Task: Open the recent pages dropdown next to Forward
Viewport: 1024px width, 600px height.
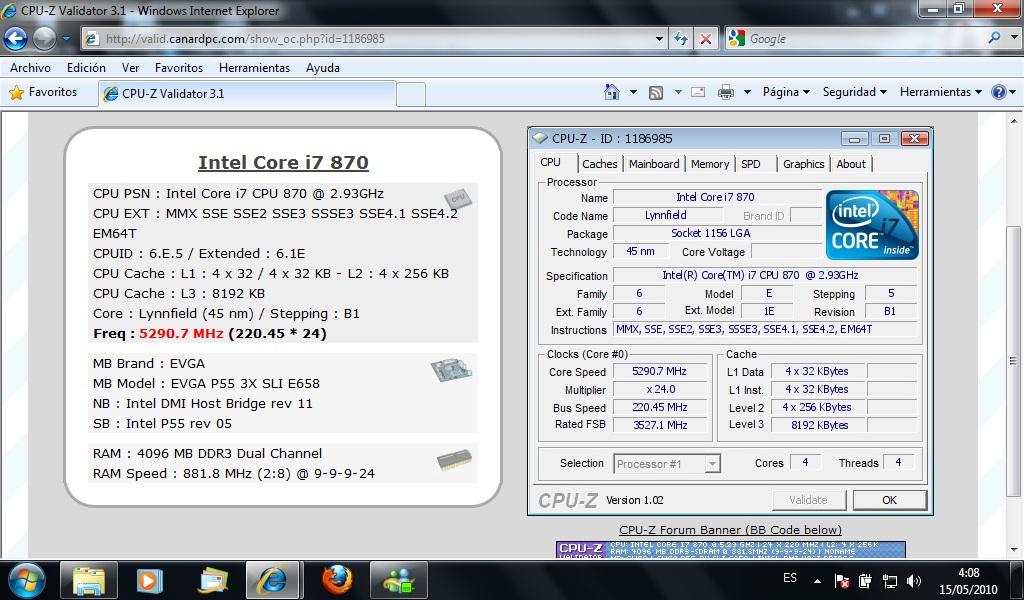Action: pos(66,39)
